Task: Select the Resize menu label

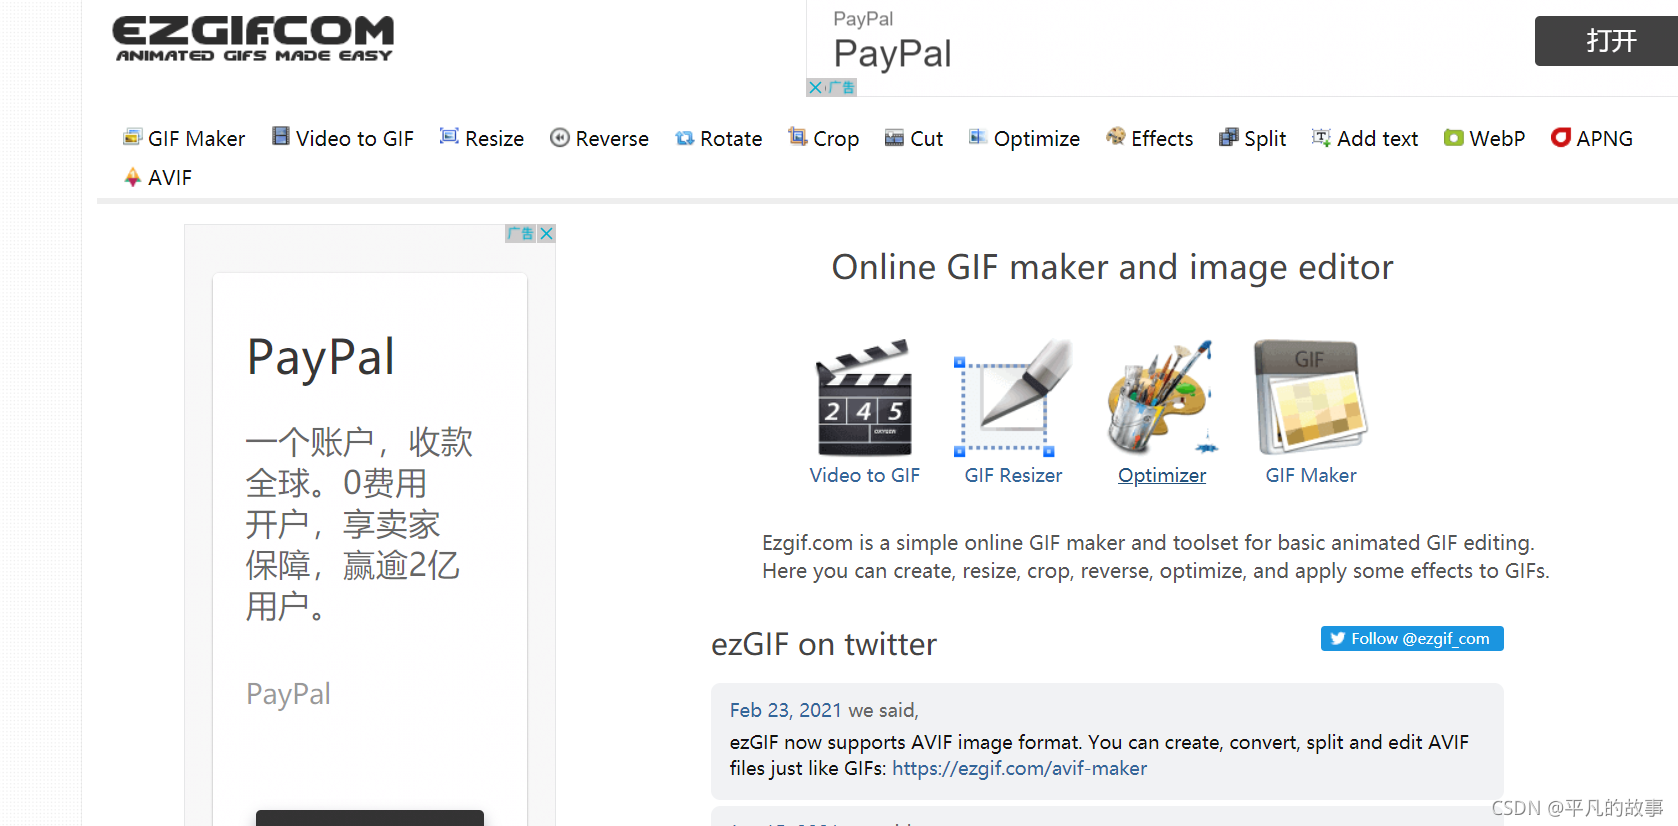Action: pos(494,139)
